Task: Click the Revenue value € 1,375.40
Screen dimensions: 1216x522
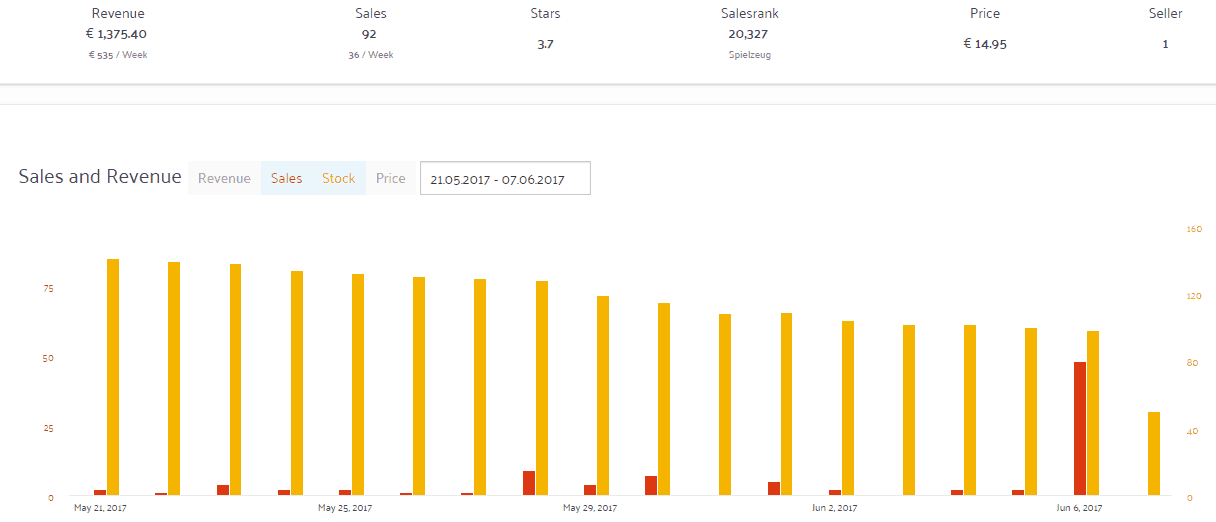Action: click(x=116, y=34)
